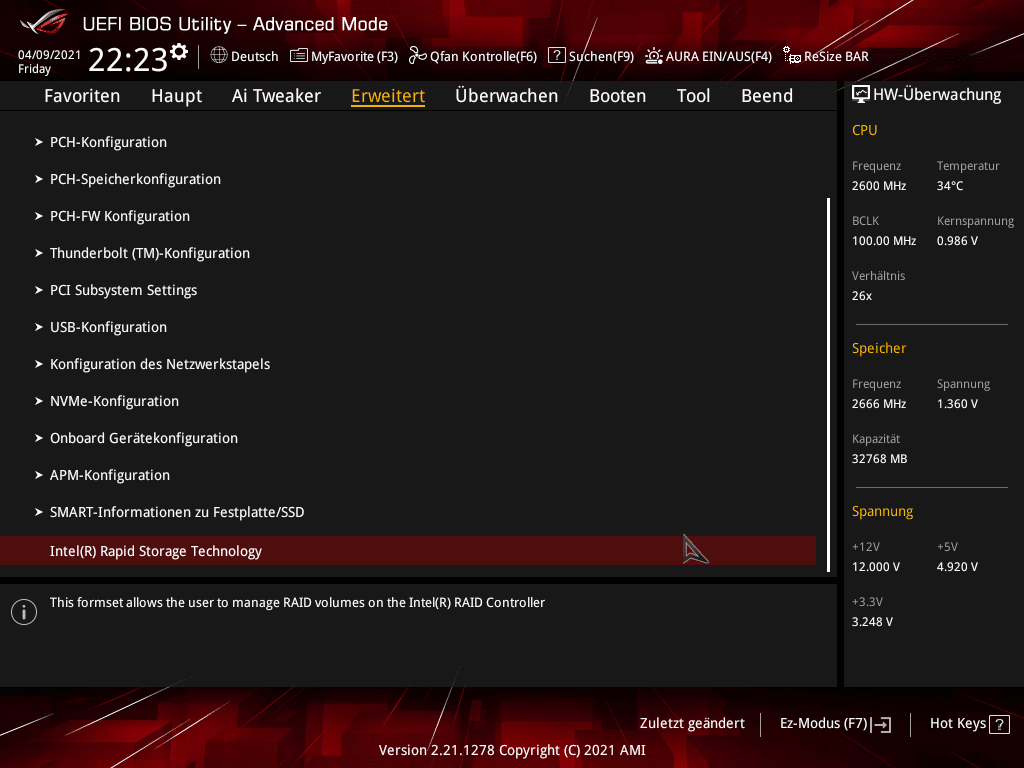Open the Ai Tweaker tab
The width and height of the screenshot is (1024, 768).
point(276,96)
